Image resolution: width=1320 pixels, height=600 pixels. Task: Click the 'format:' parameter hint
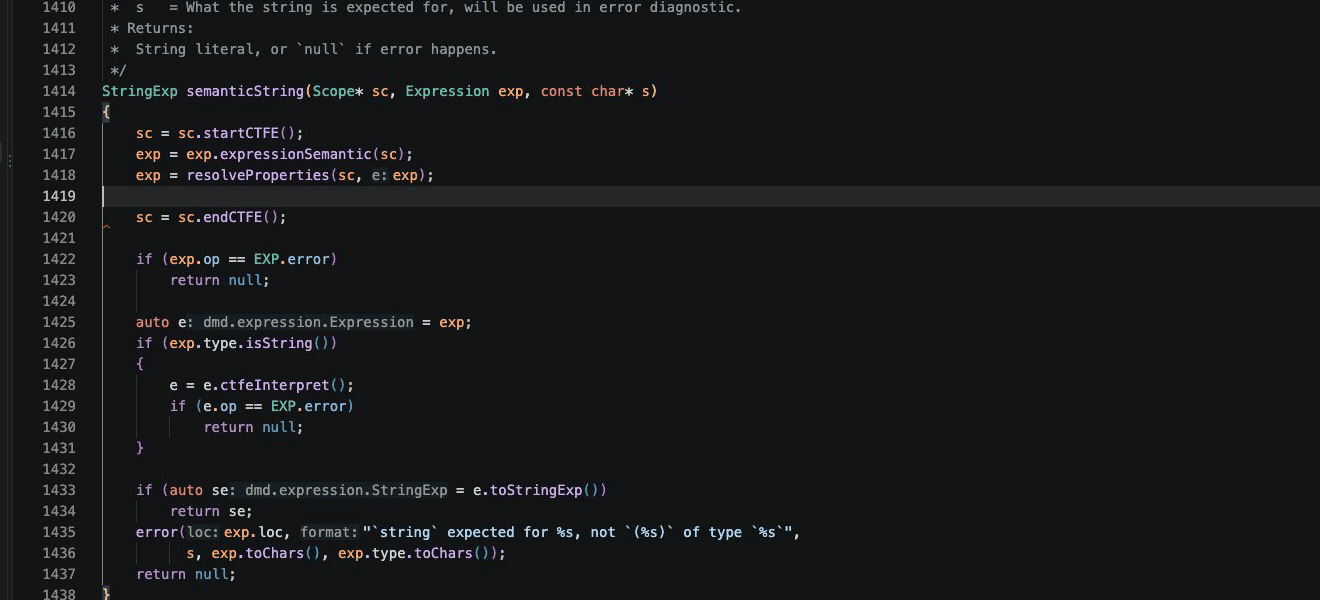(x=329, y=532)
